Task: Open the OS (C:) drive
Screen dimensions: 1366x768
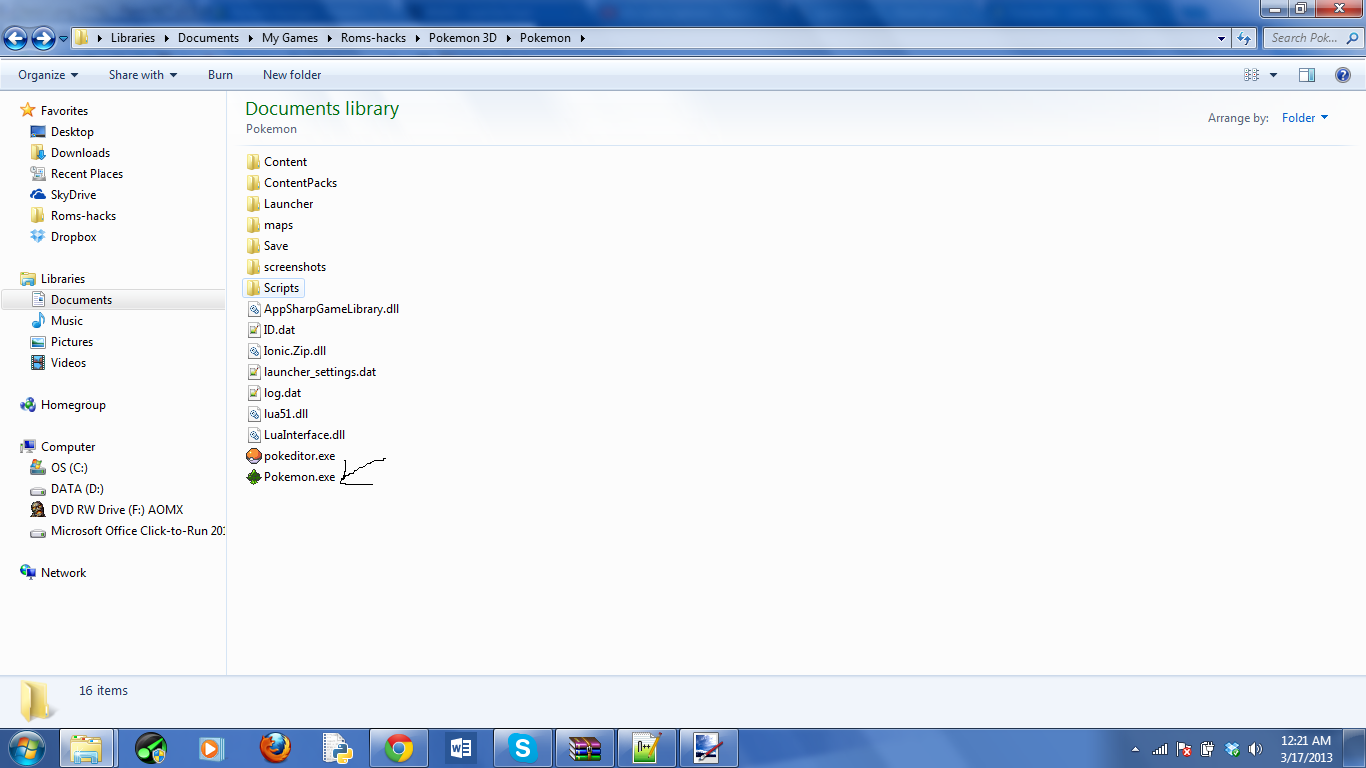Action: tap(59, 468)
